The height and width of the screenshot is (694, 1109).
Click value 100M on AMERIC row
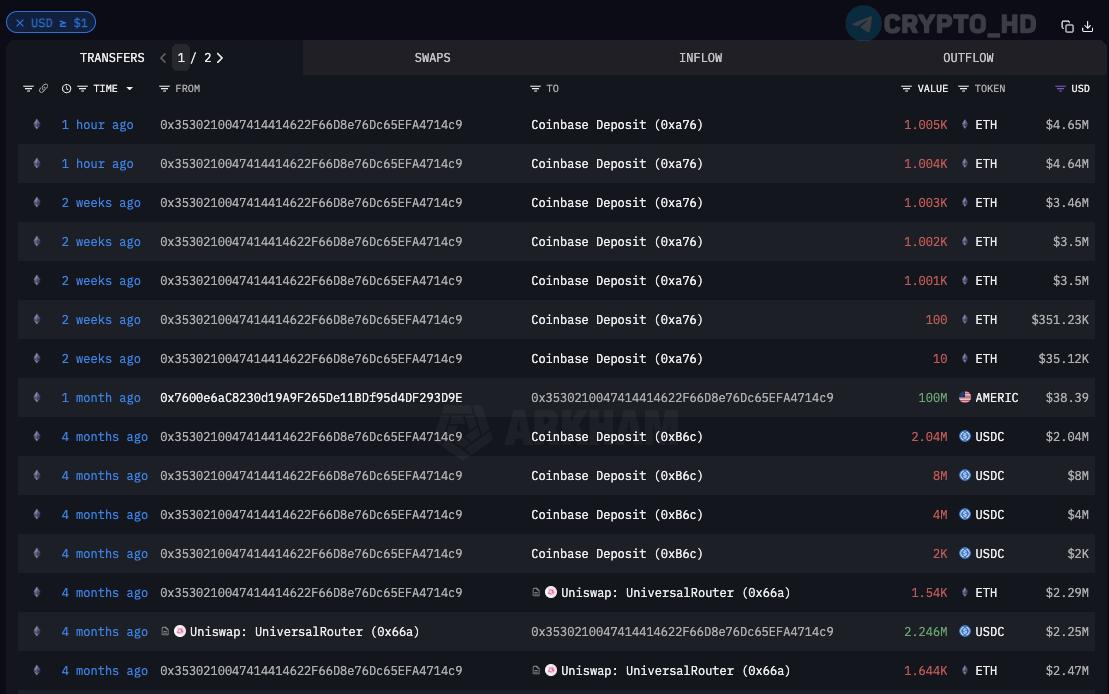[x=932, y=398]
